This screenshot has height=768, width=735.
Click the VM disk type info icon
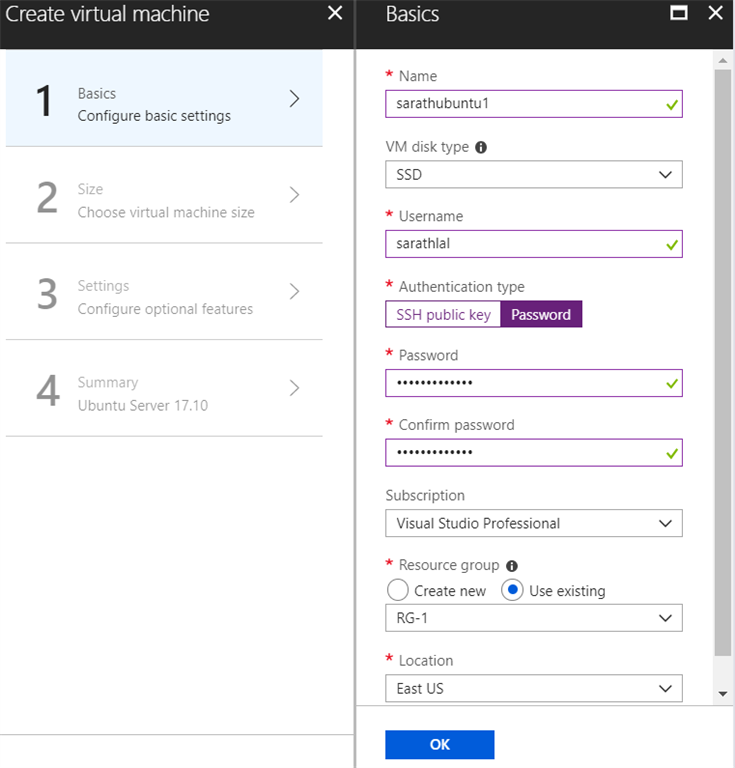pos(481,147)
